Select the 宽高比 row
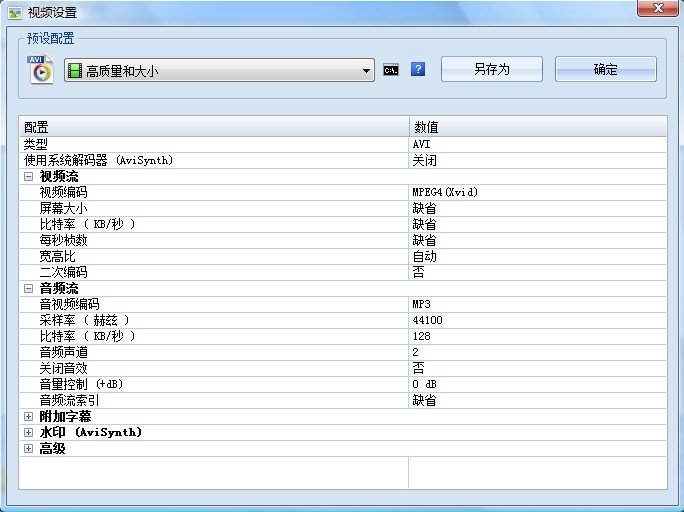684x512 pixels. coord(343,256)
